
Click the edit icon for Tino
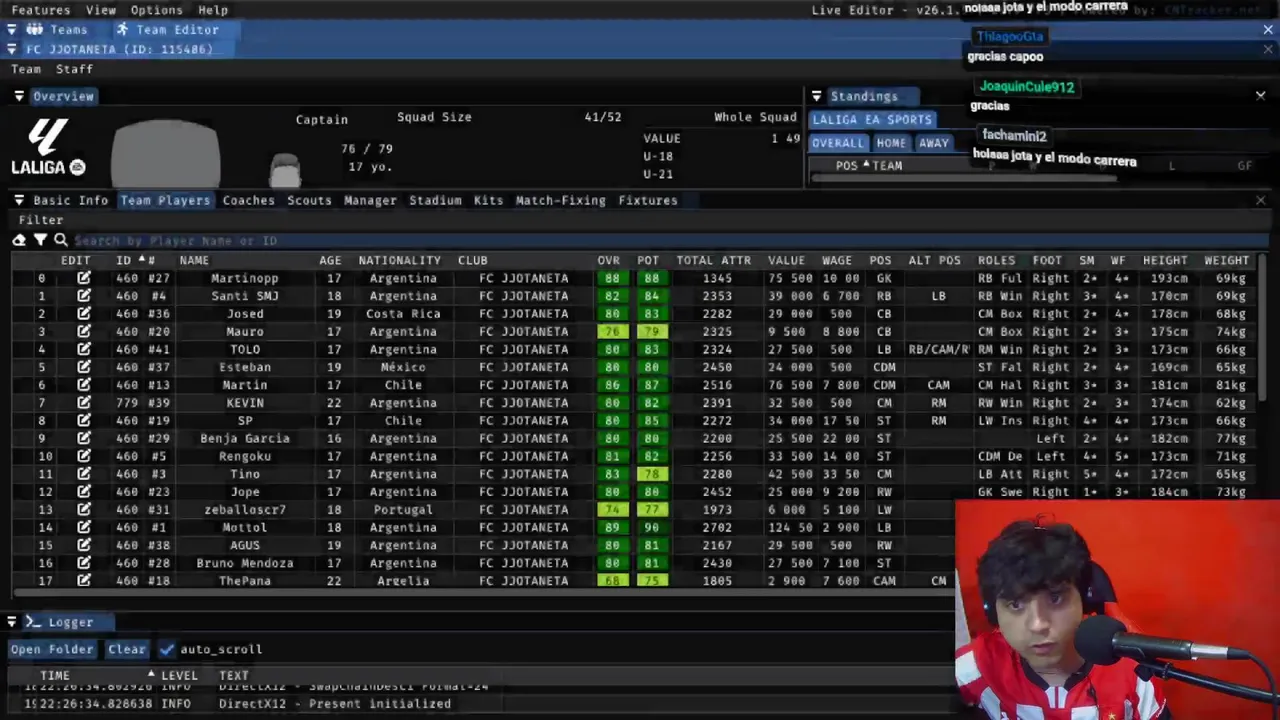click(x=84, y=474)
